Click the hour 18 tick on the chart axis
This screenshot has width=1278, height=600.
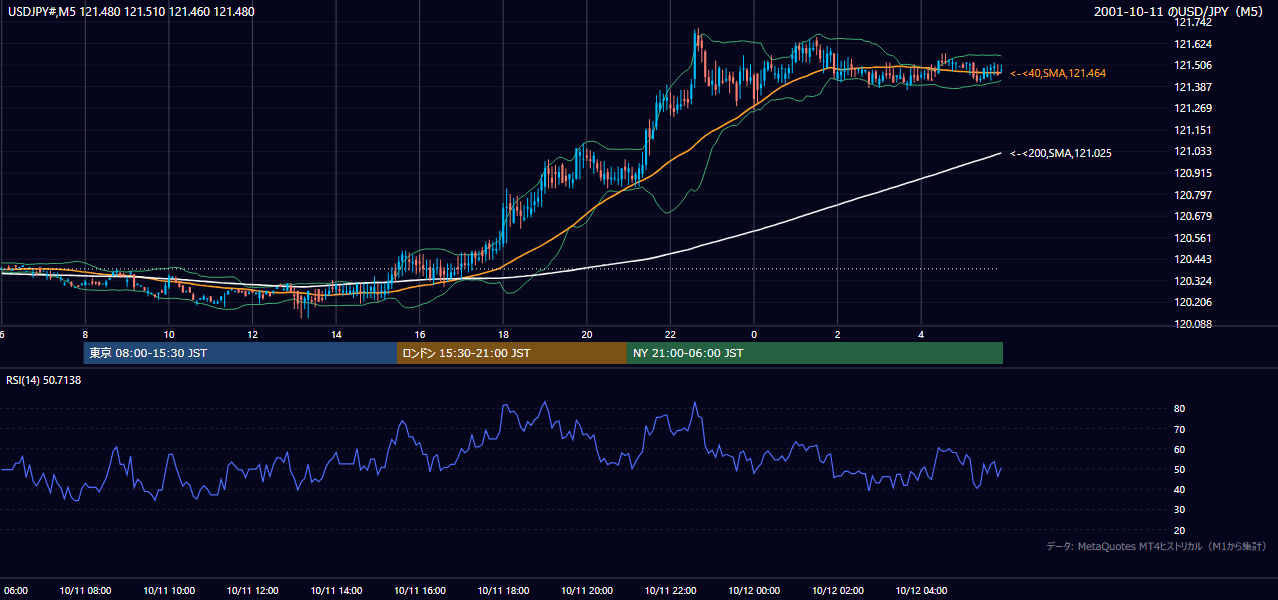(x=503, y=335)
